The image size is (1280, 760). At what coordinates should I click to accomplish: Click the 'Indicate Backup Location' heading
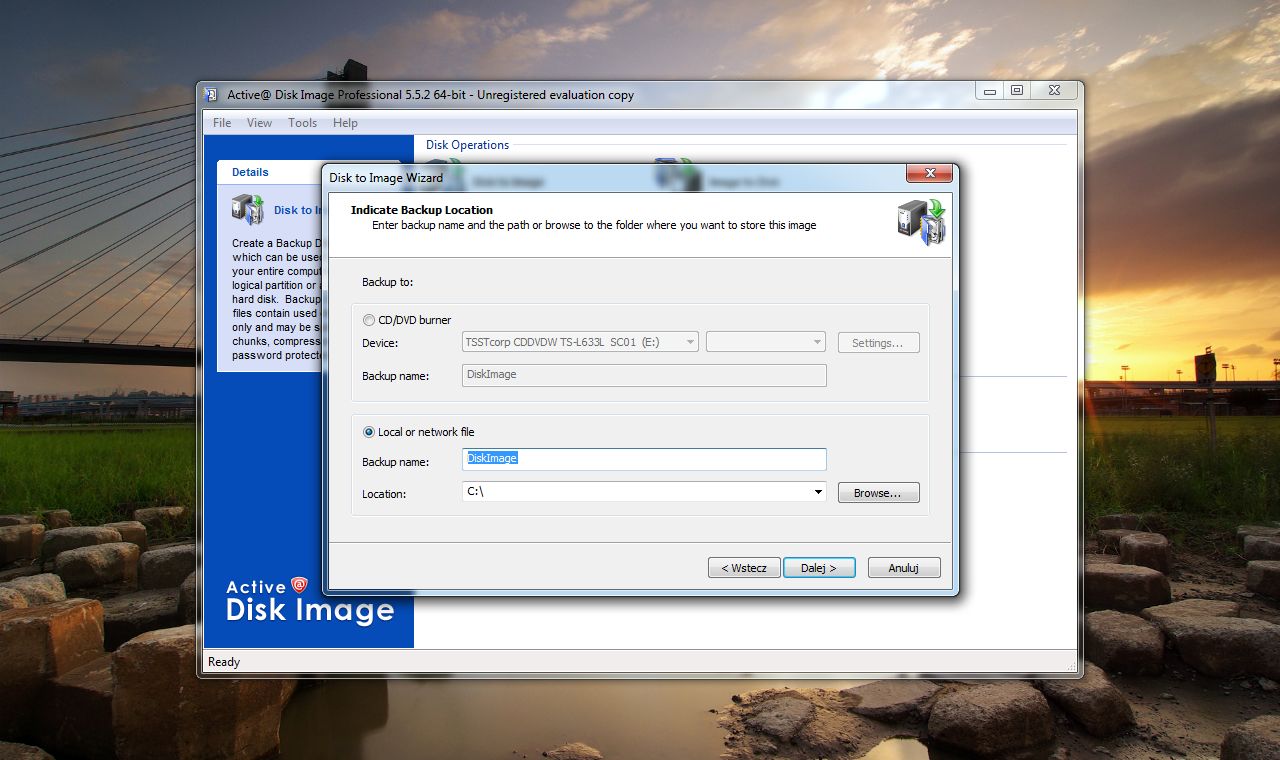tap(422, 210)
